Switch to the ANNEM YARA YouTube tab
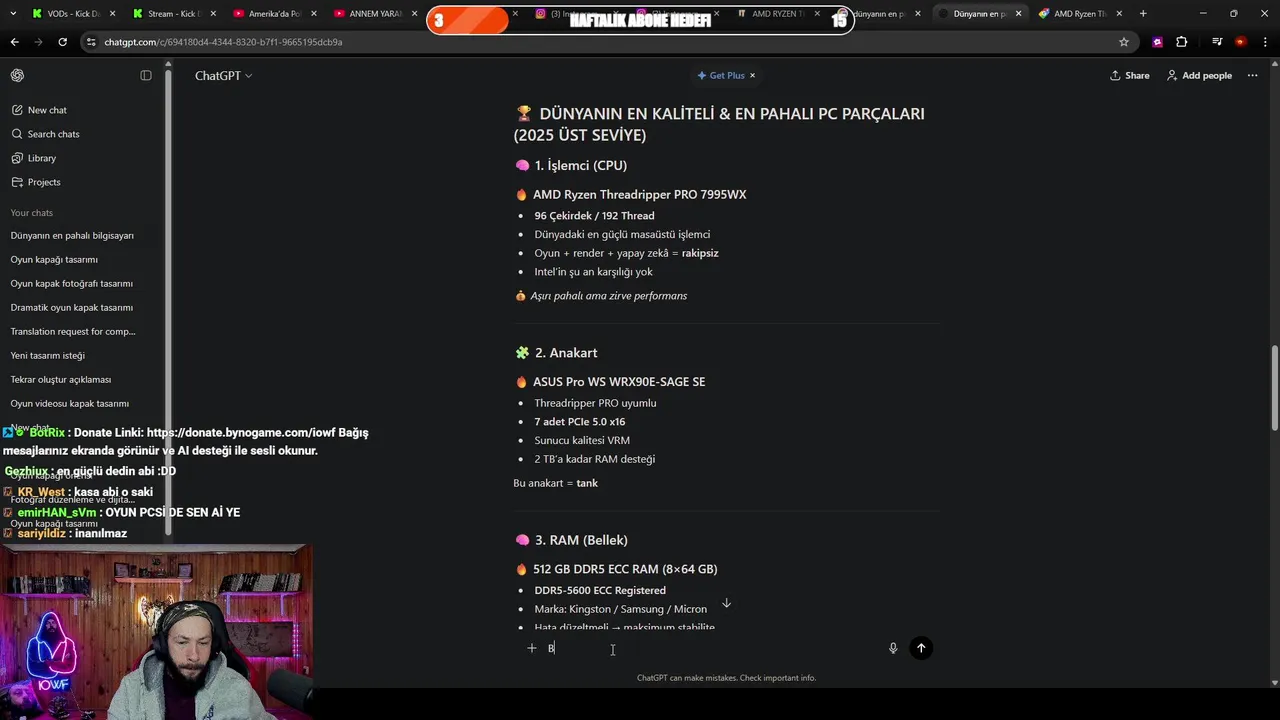The width and height of the screenshot is (1280, 720). (x=374, y=14)
